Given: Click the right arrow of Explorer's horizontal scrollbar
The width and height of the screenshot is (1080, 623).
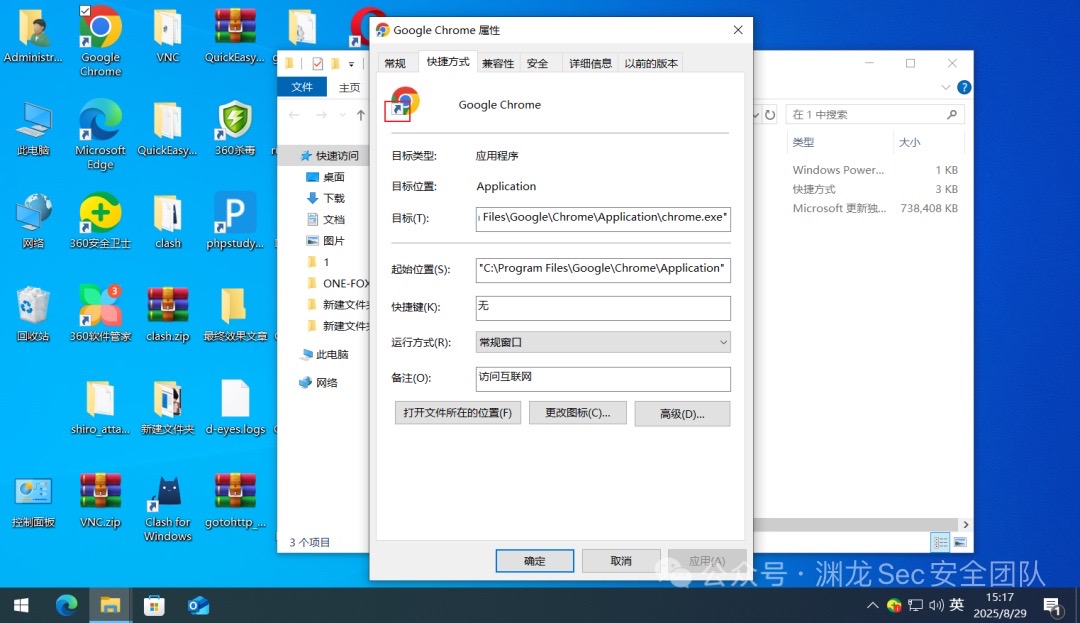Looking at the screenshot, I should [966, 525].
